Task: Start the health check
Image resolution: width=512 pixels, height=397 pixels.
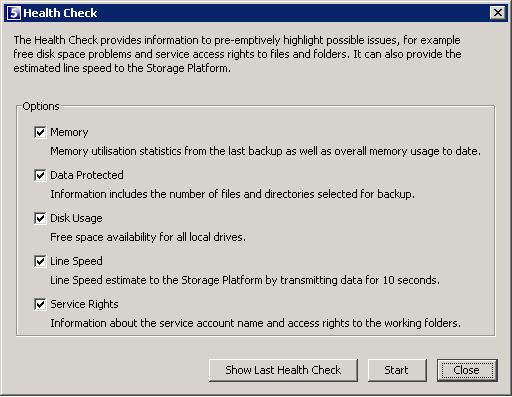Action: [x=397, y=370]
